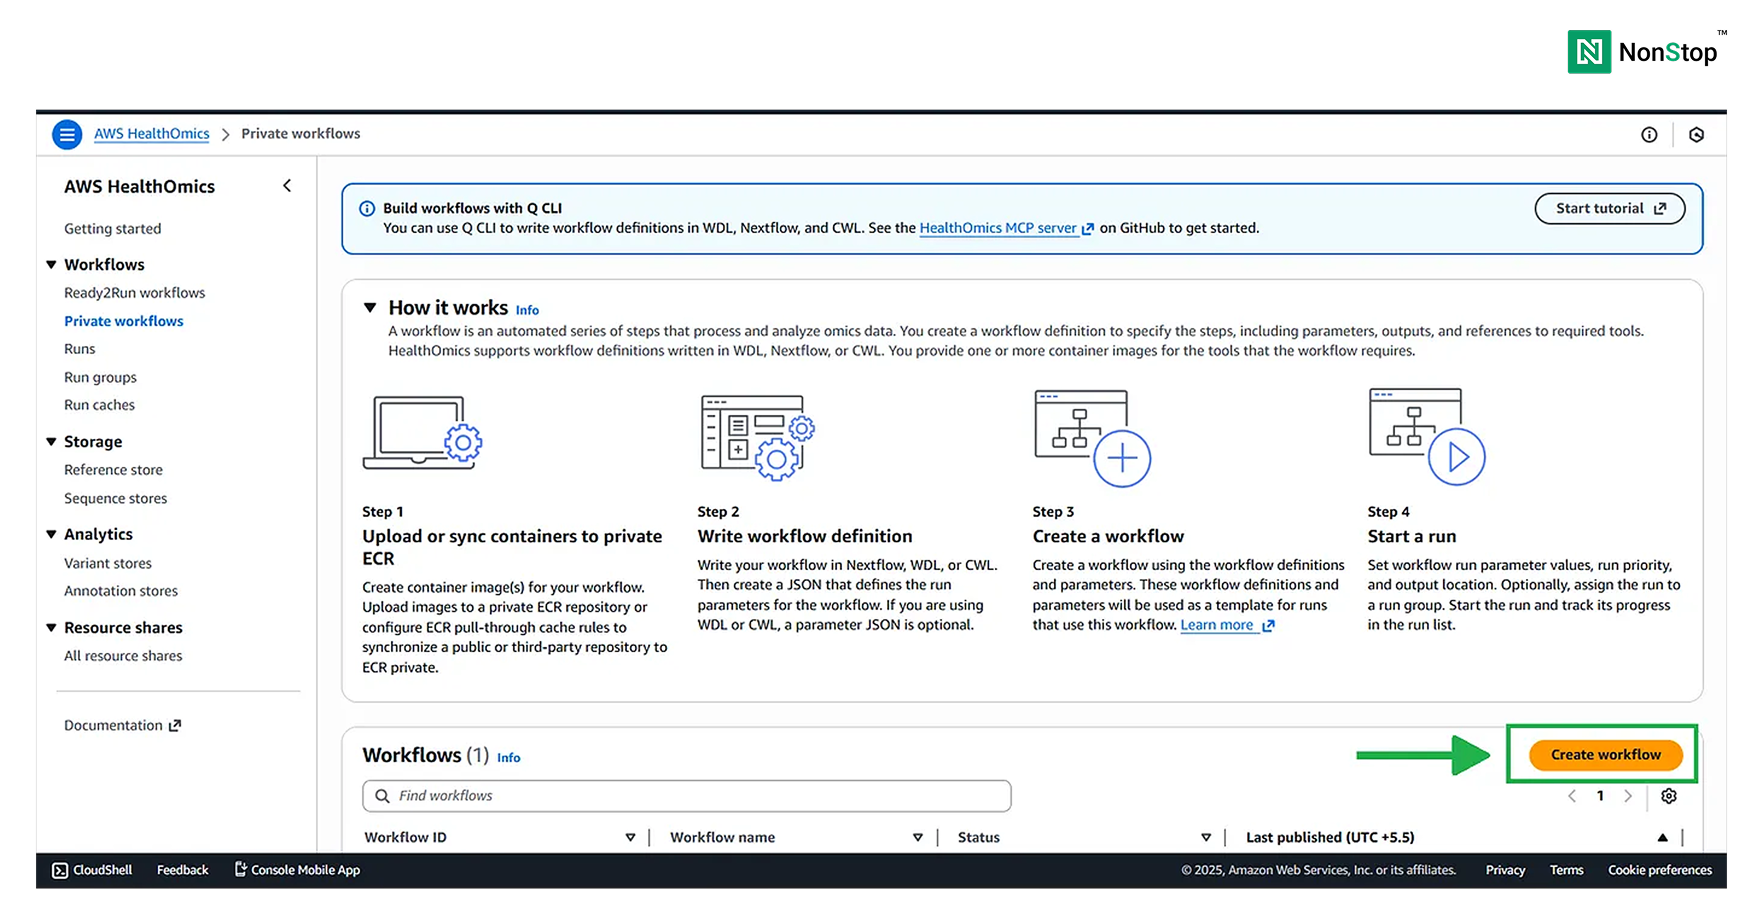Click the Start tutorial button
Viewport: 1763px width, 919px height.
1610,208
